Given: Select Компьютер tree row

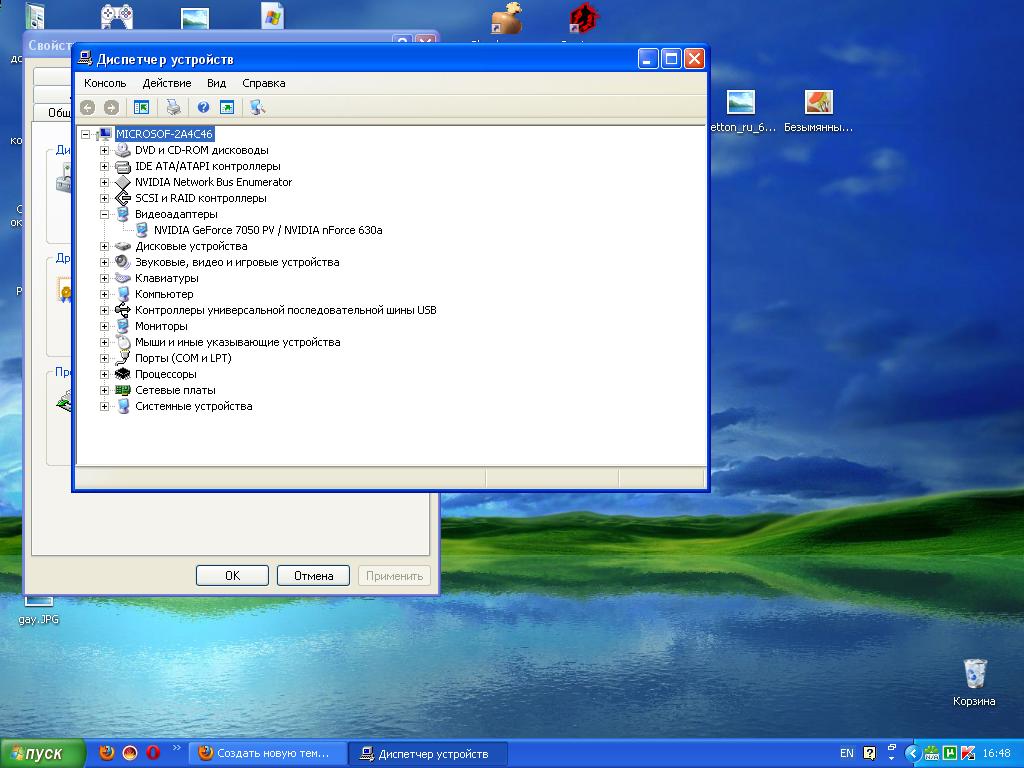Looking at the screenshot, I should [164, 294].
